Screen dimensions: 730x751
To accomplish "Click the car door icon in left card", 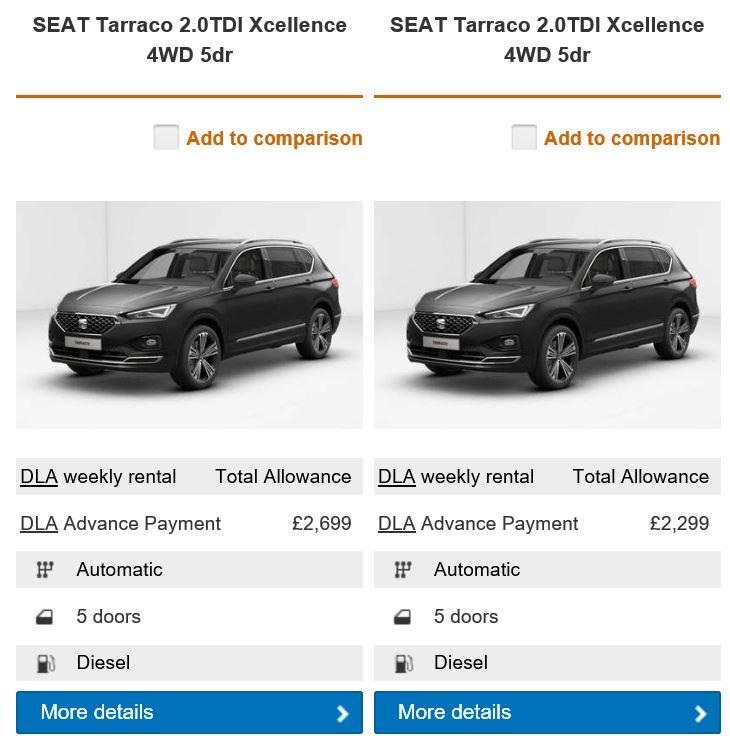I will tap(44, 617).
